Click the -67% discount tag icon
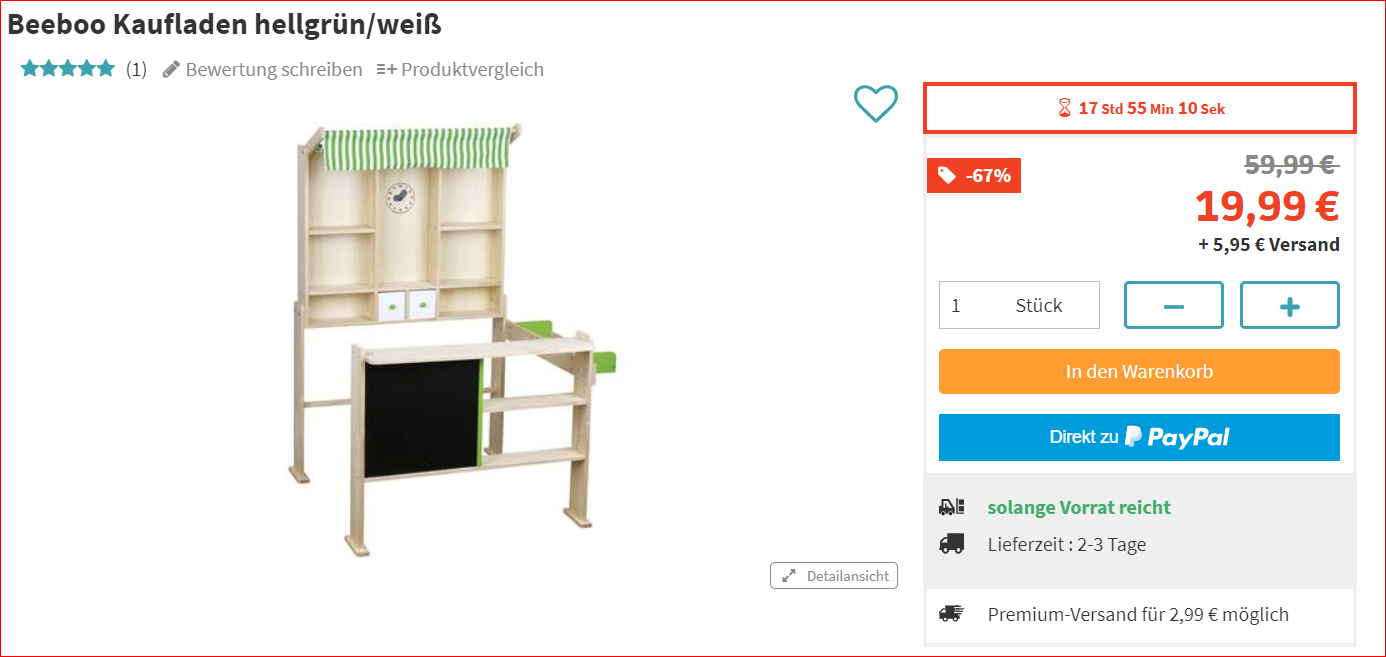This screenshot has width=1386, height=657. (947, 176)
